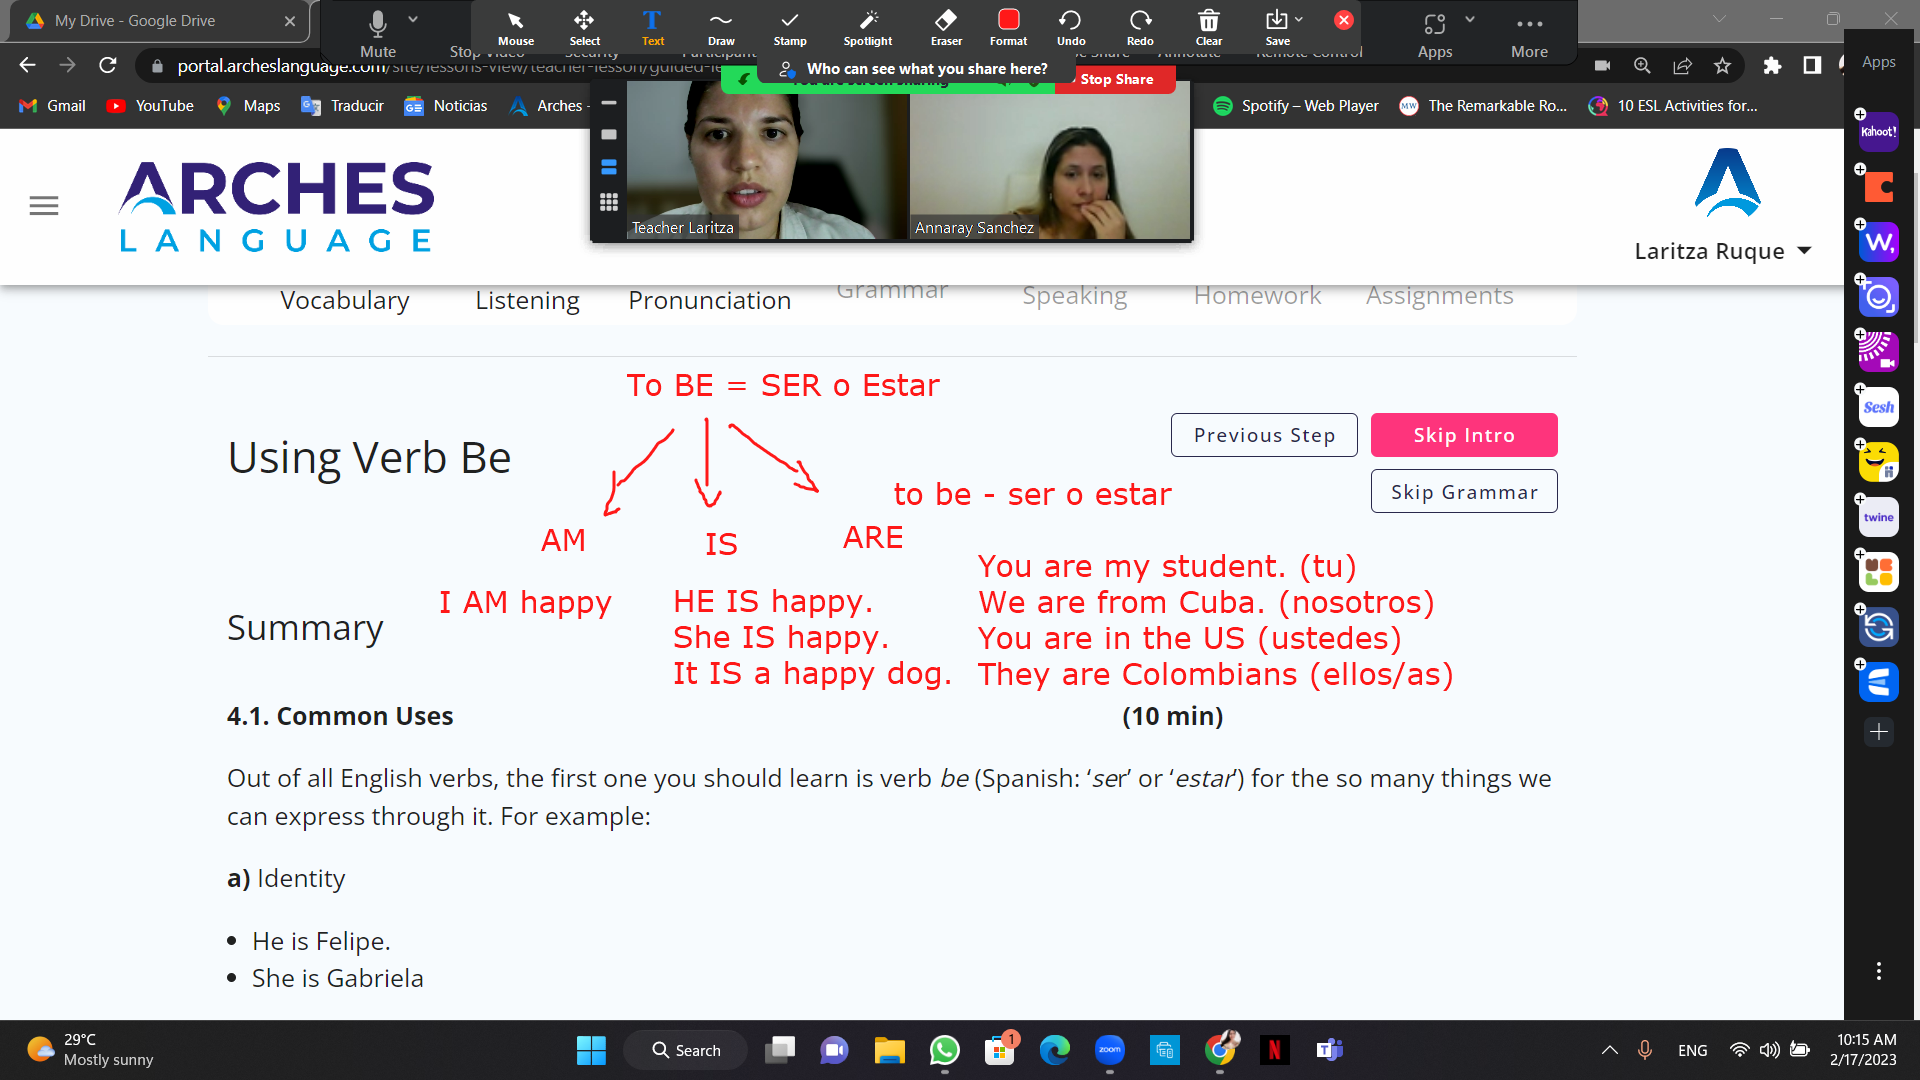The width and height of the screenshot is (1920, 1080).
Task: Activate the Text annotation tool
Action: point(652,28)
